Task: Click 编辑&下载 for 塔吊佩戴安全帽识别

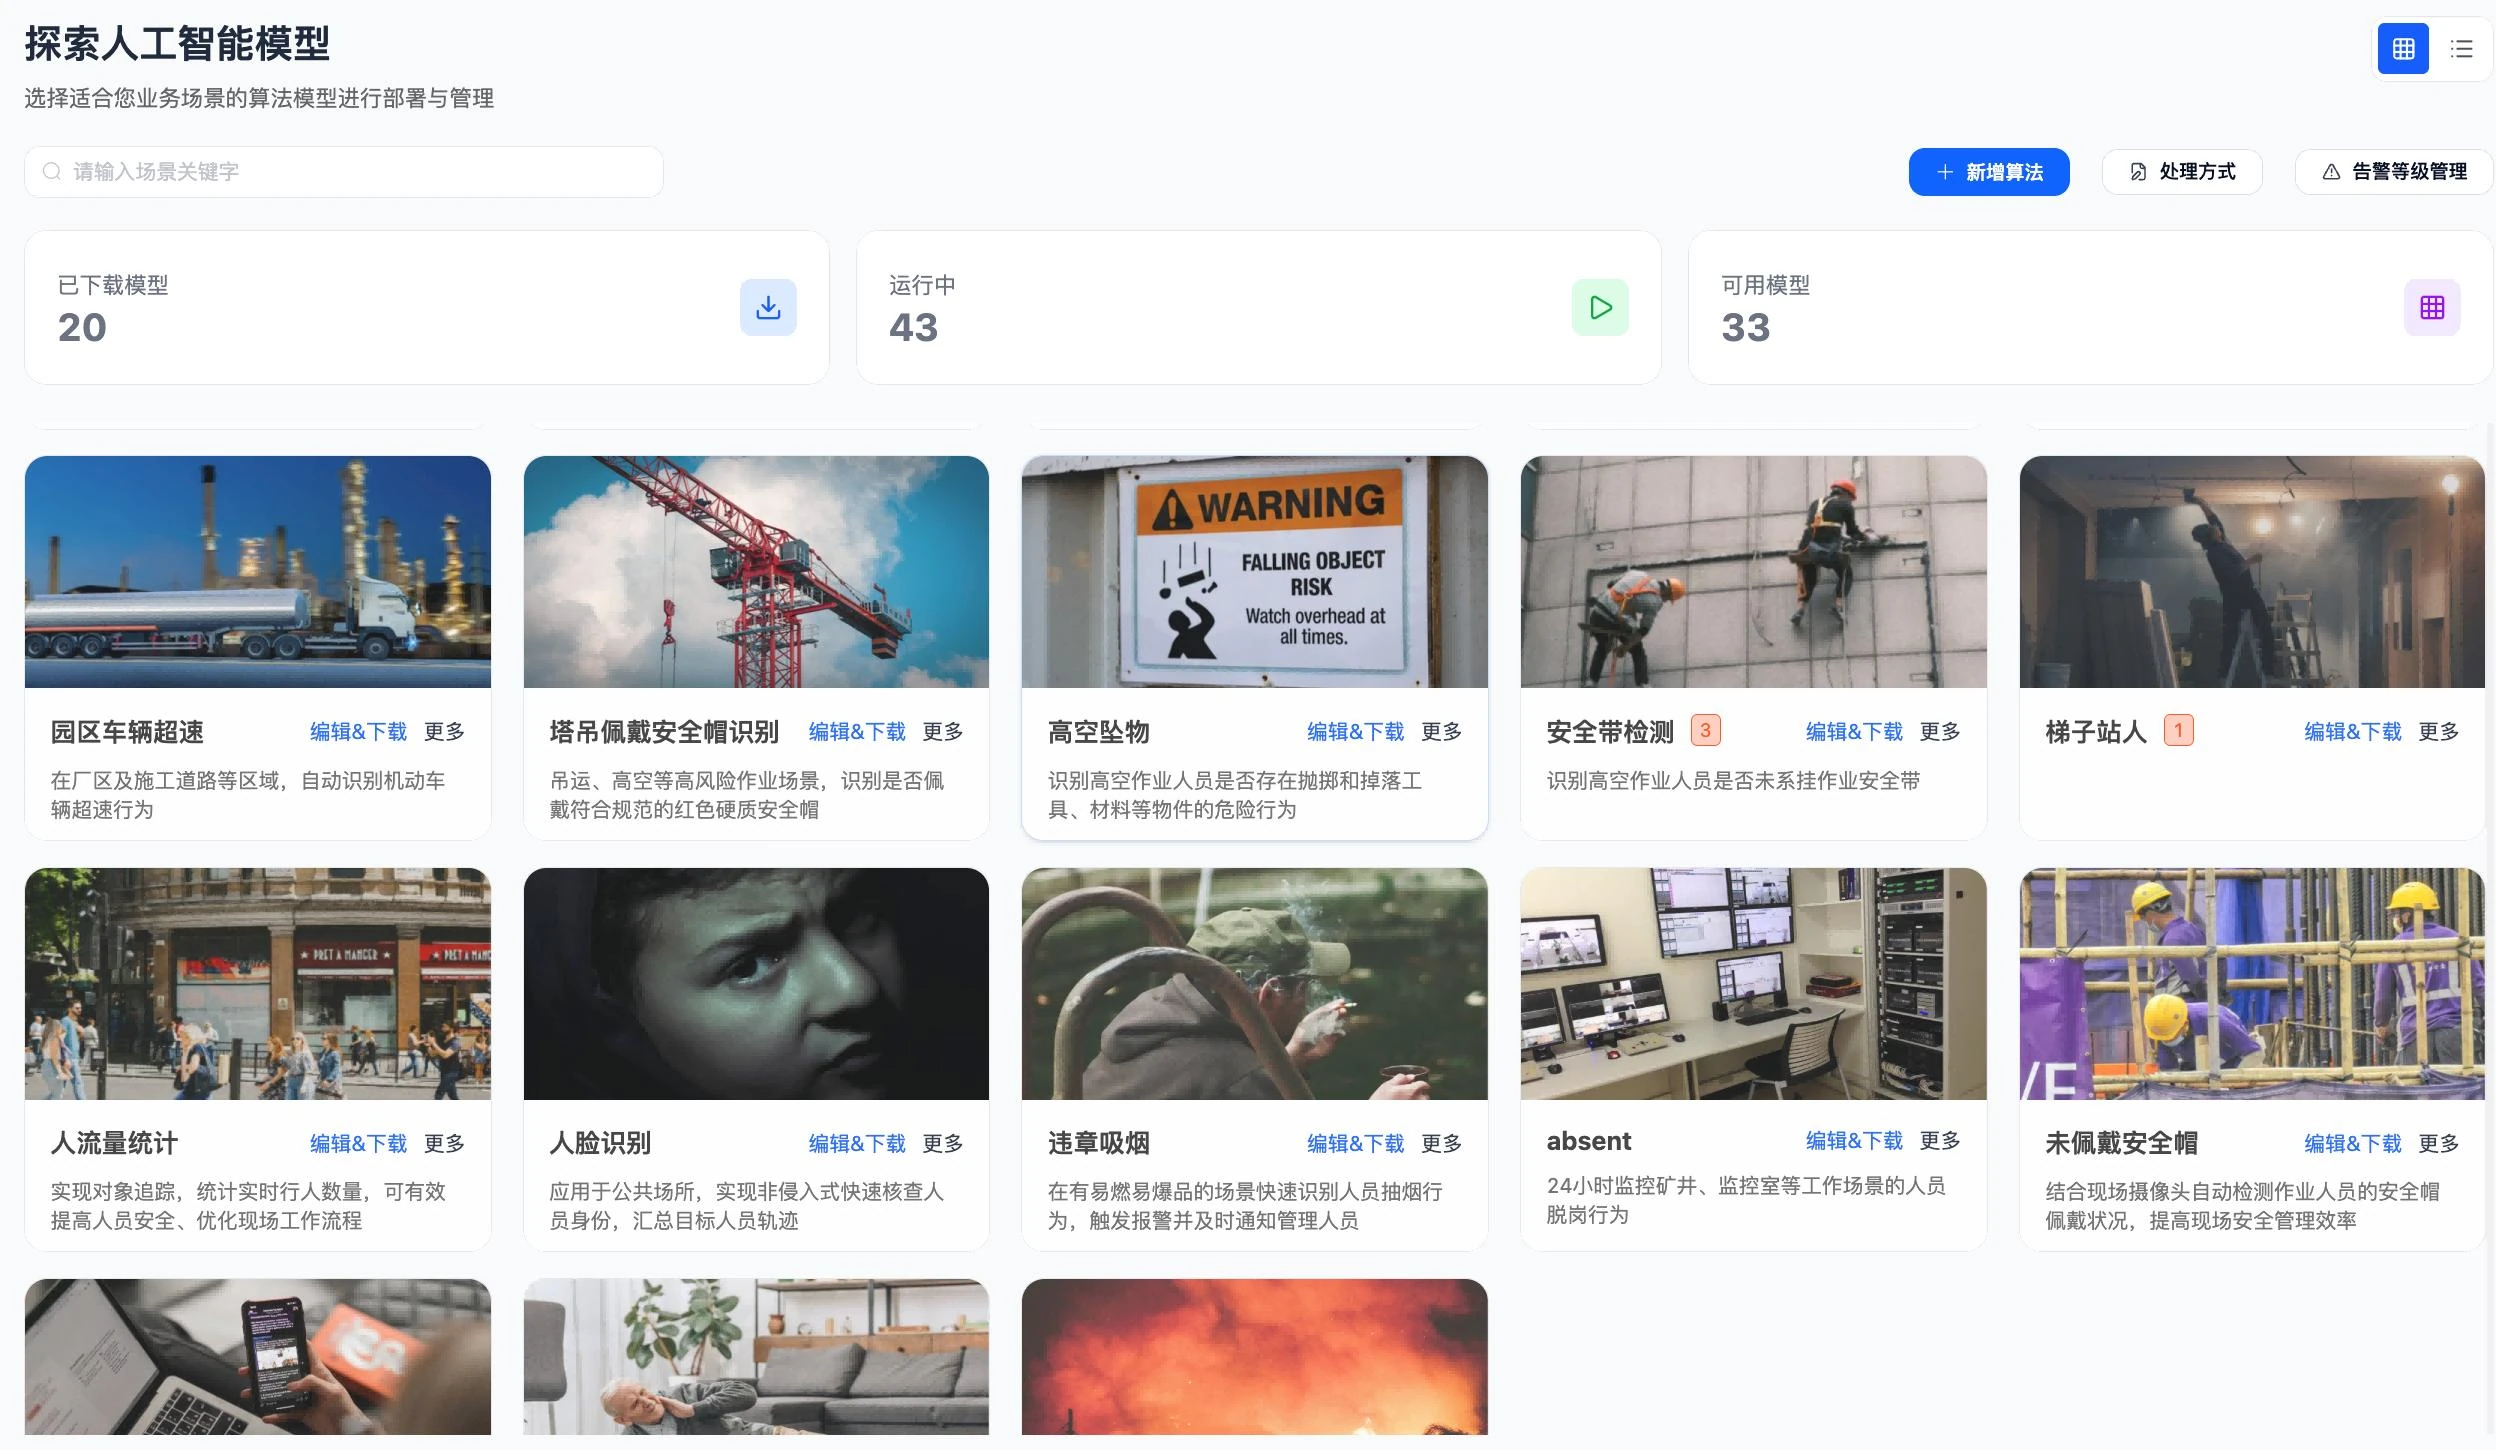Action: (857, 732)
